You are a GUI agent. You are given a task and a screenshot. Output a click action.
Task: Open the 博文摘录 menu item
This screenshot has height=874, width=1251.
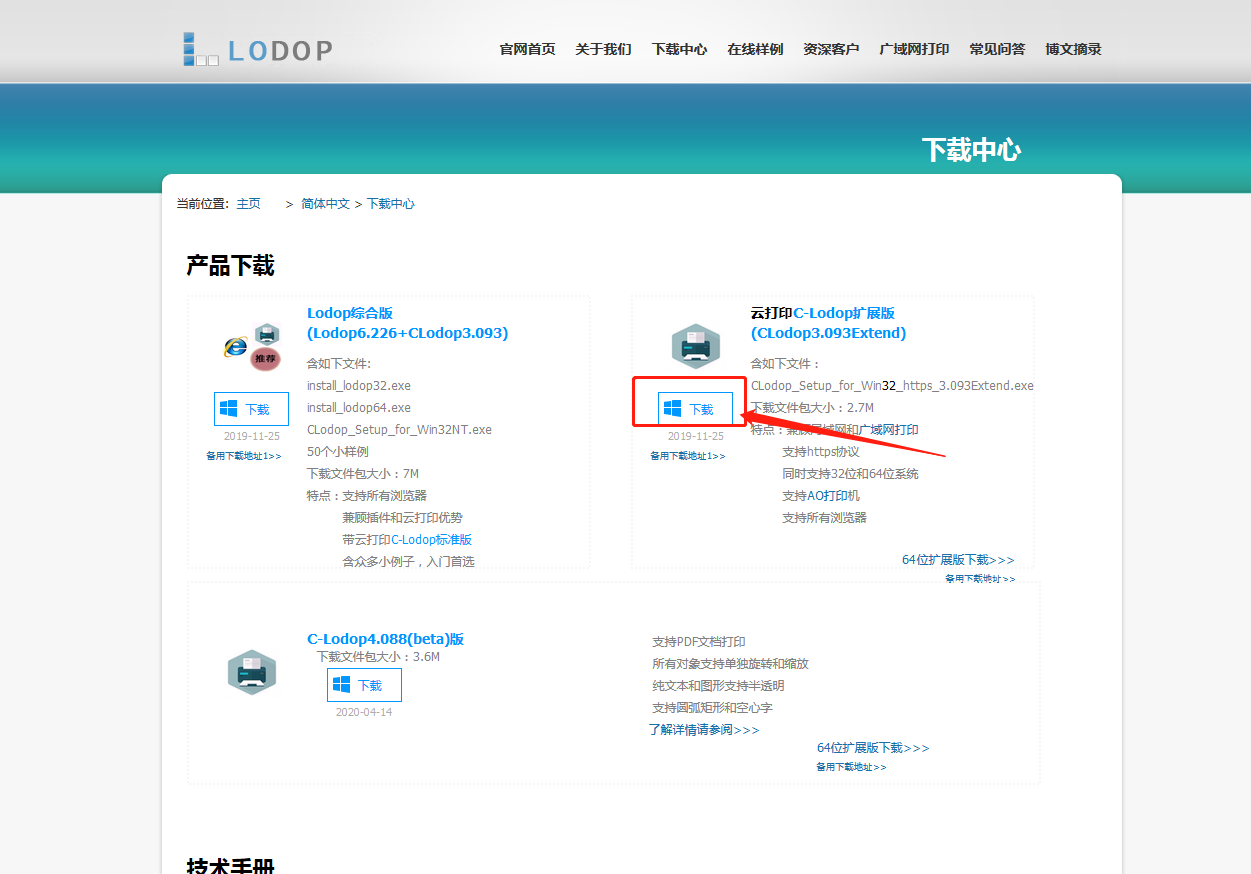[1072, 48]
